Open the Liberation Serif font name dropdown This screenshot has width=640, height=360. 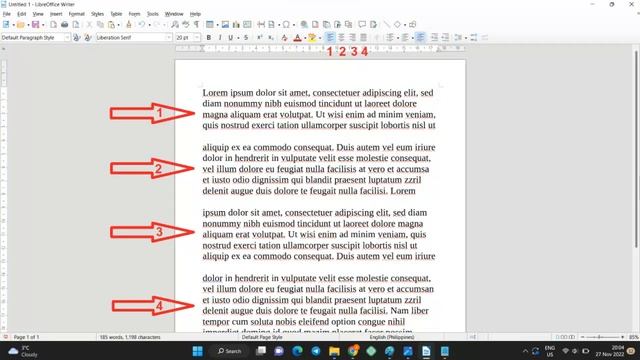168,38
